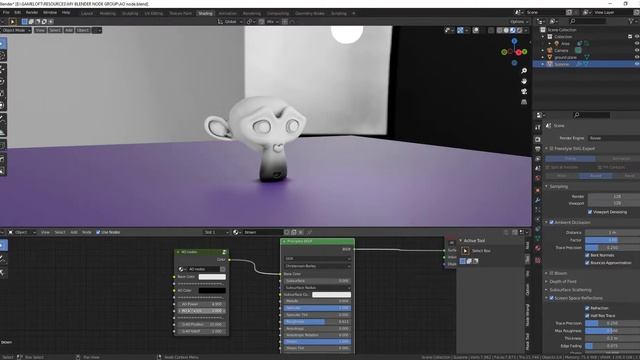Open the material Slot 1 dropdown
Screen dimensions: 640x360
point(216,232)
